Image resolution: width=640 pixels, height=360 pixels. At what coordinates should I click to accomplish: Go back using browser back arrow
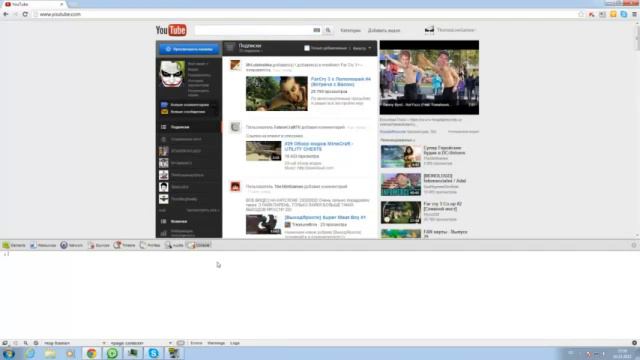point(6,14)
